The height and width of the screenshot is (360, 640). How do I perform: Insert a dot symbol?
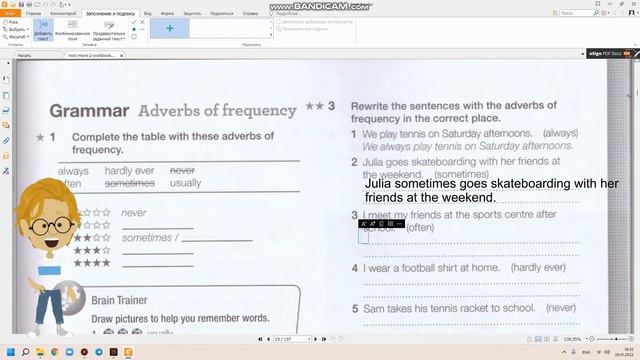point(134,29)
